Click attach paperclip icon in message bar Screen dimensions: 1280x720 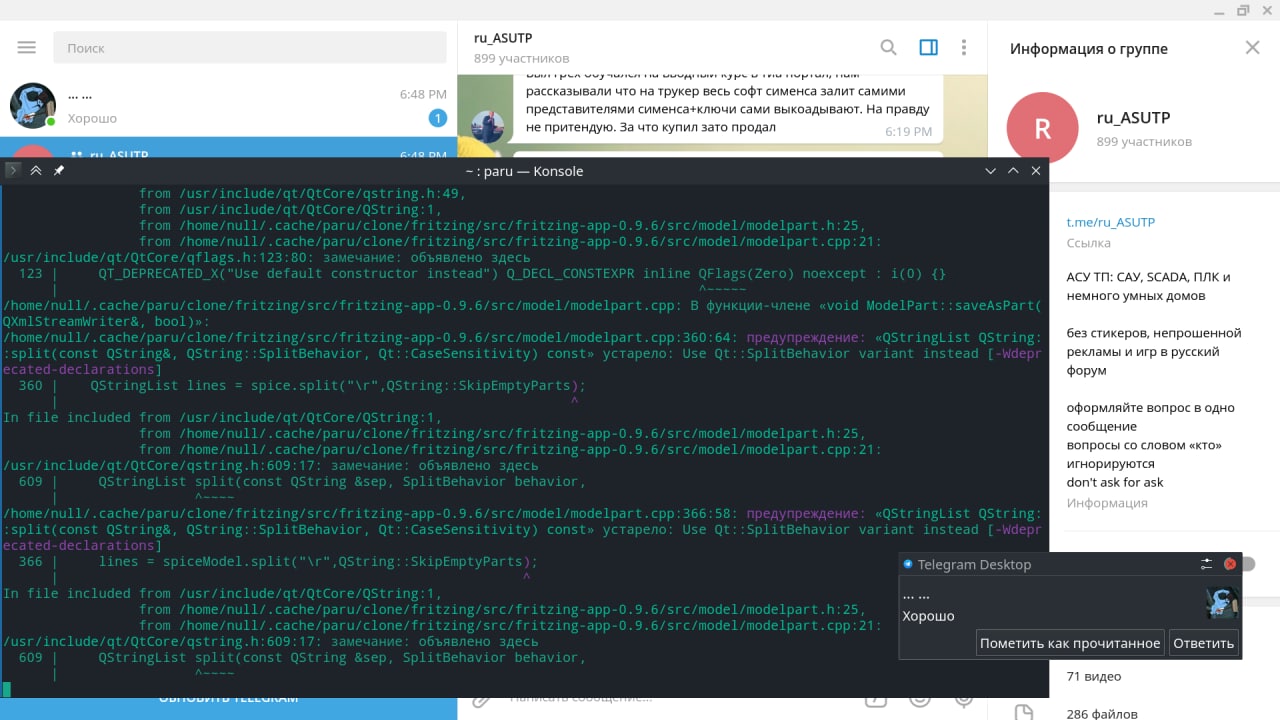tap(481, 701)
